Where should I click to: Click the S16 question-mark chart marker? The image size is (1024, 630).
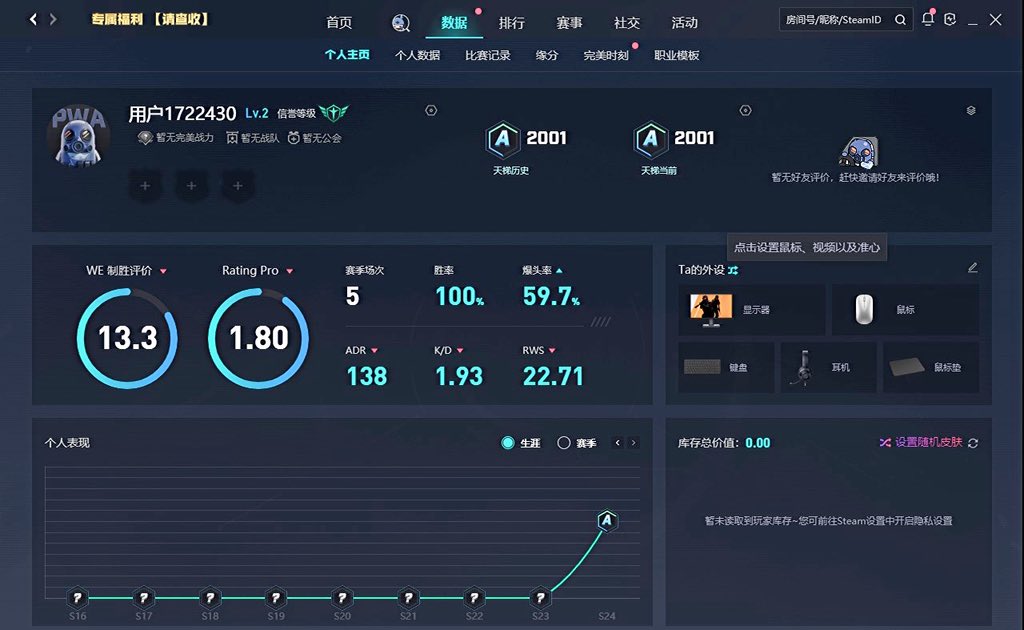pos(78,597)
